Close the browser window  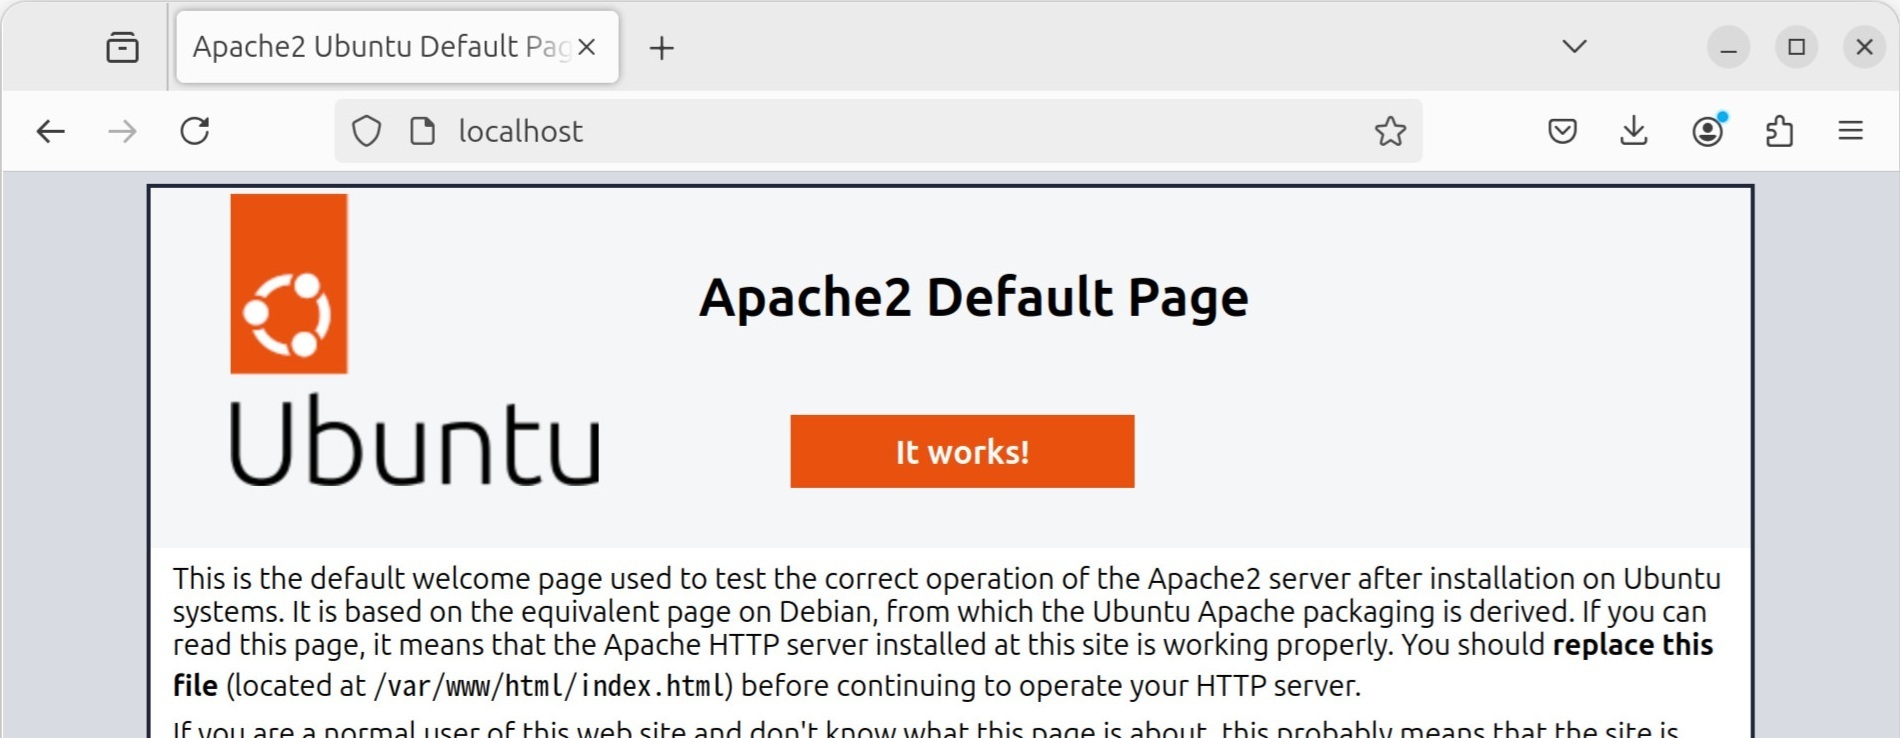(1864, 47)
